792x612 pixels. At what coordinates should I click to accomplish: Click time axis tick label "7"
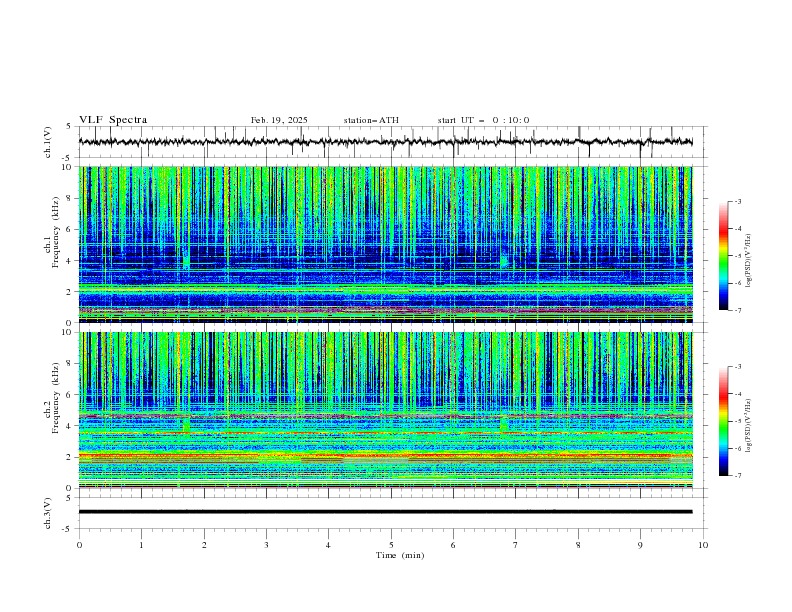(x=516, y=545)
